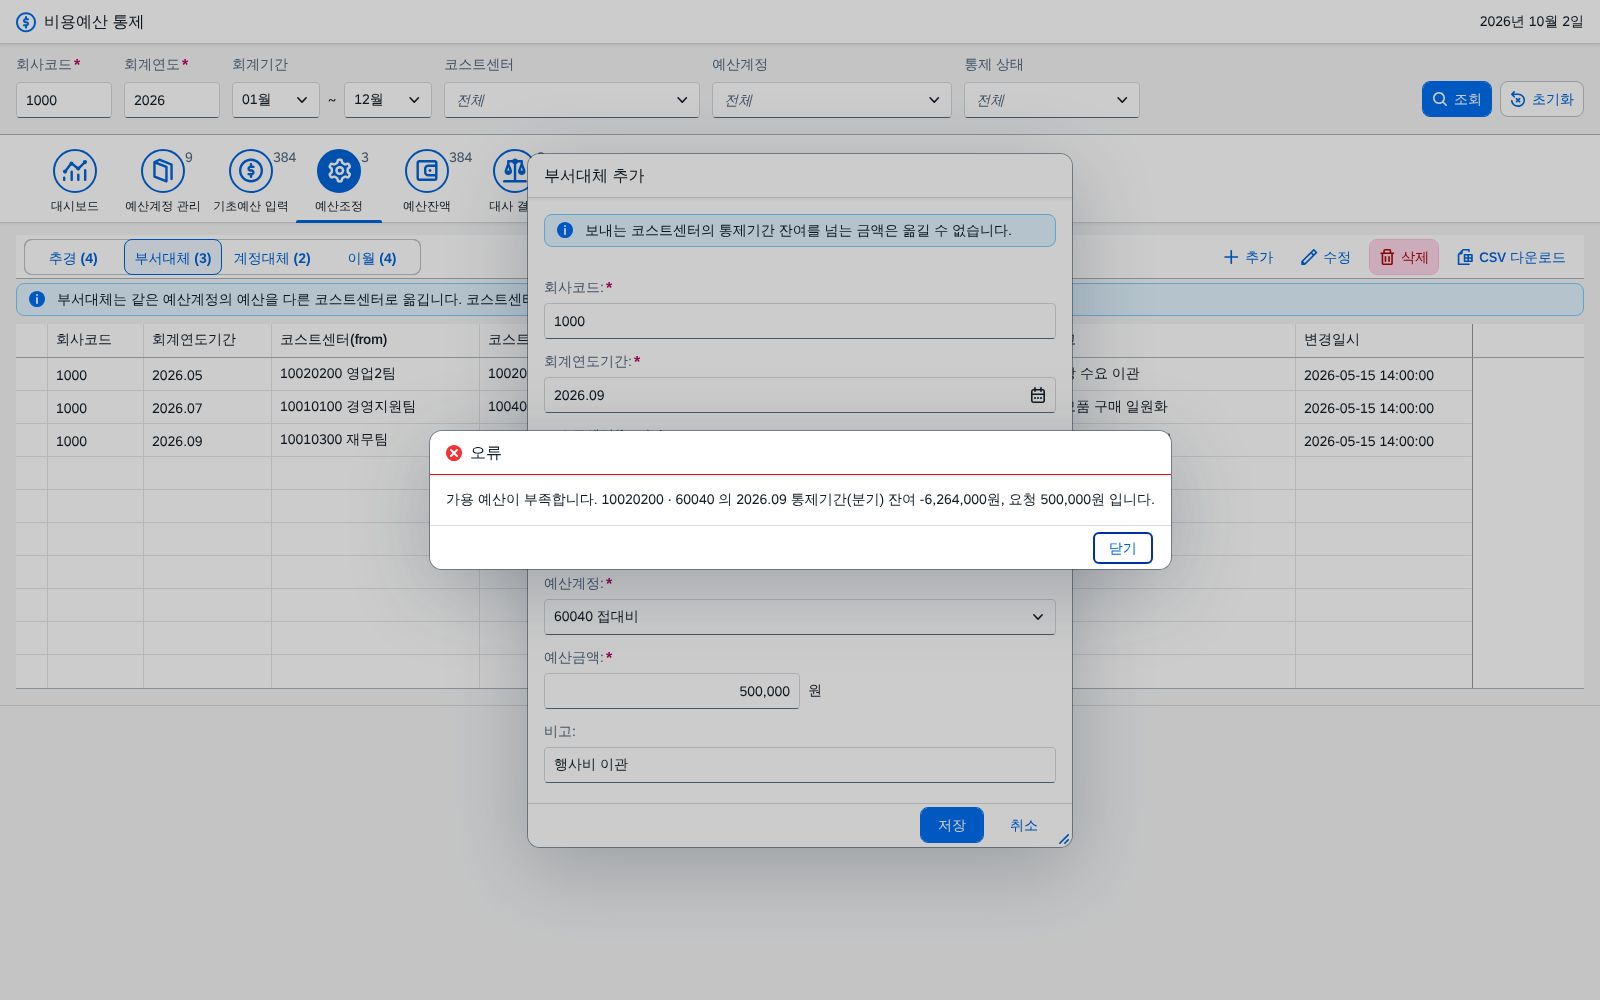
Task: Select the row cell 10010300 재무팀
Action: pyautogui.click(x=375, y=440)
